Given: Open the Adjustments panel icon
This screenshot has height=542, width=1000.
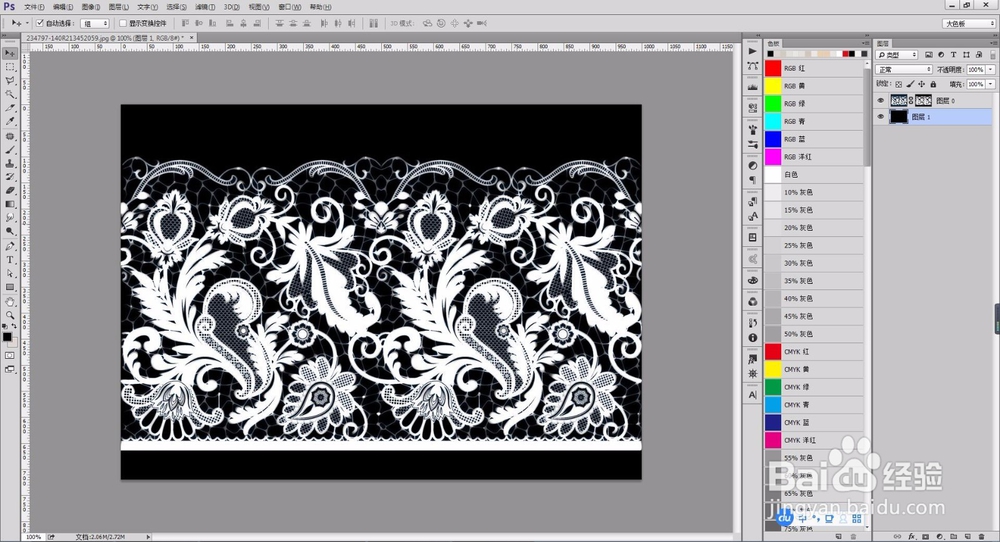Looking at the screenshot, I should click(x=753, y=165).
